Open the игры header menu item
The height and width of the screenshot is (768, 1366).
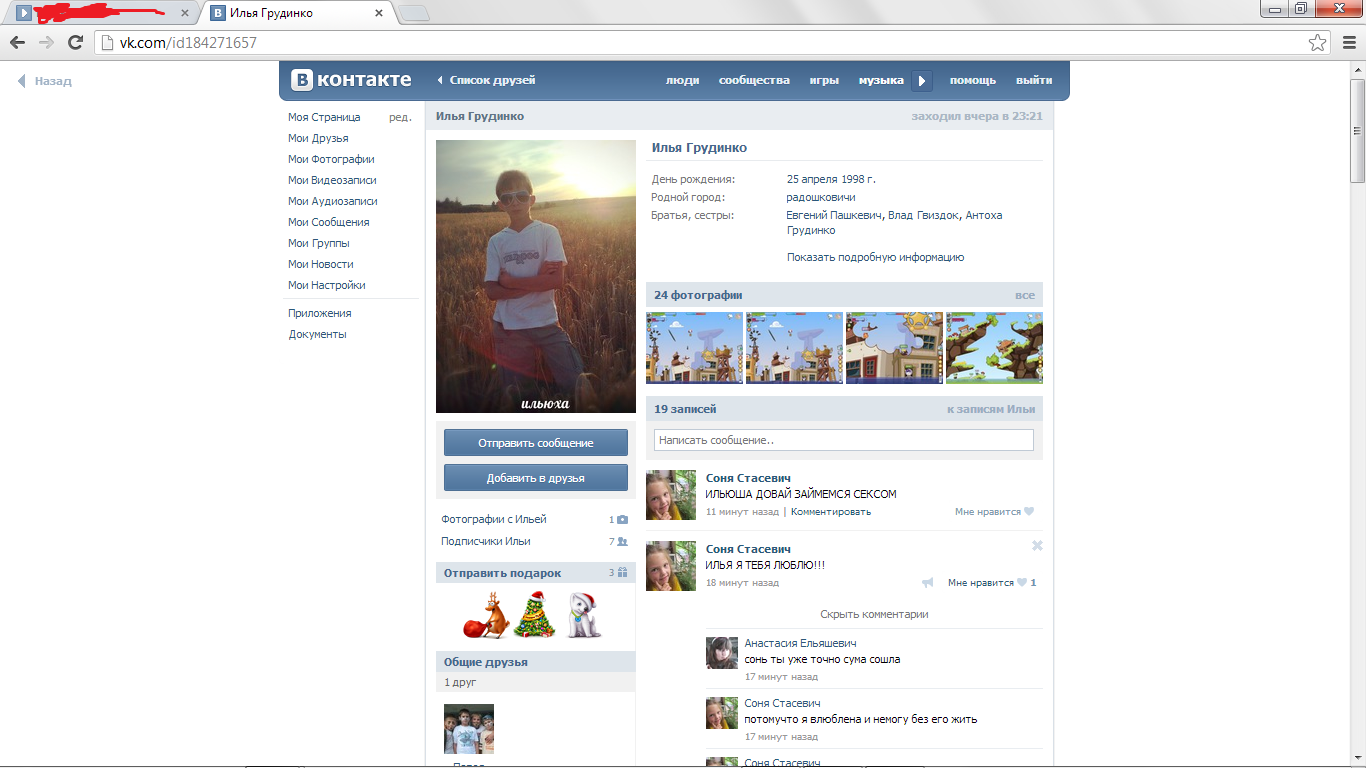tap(824, 80)
